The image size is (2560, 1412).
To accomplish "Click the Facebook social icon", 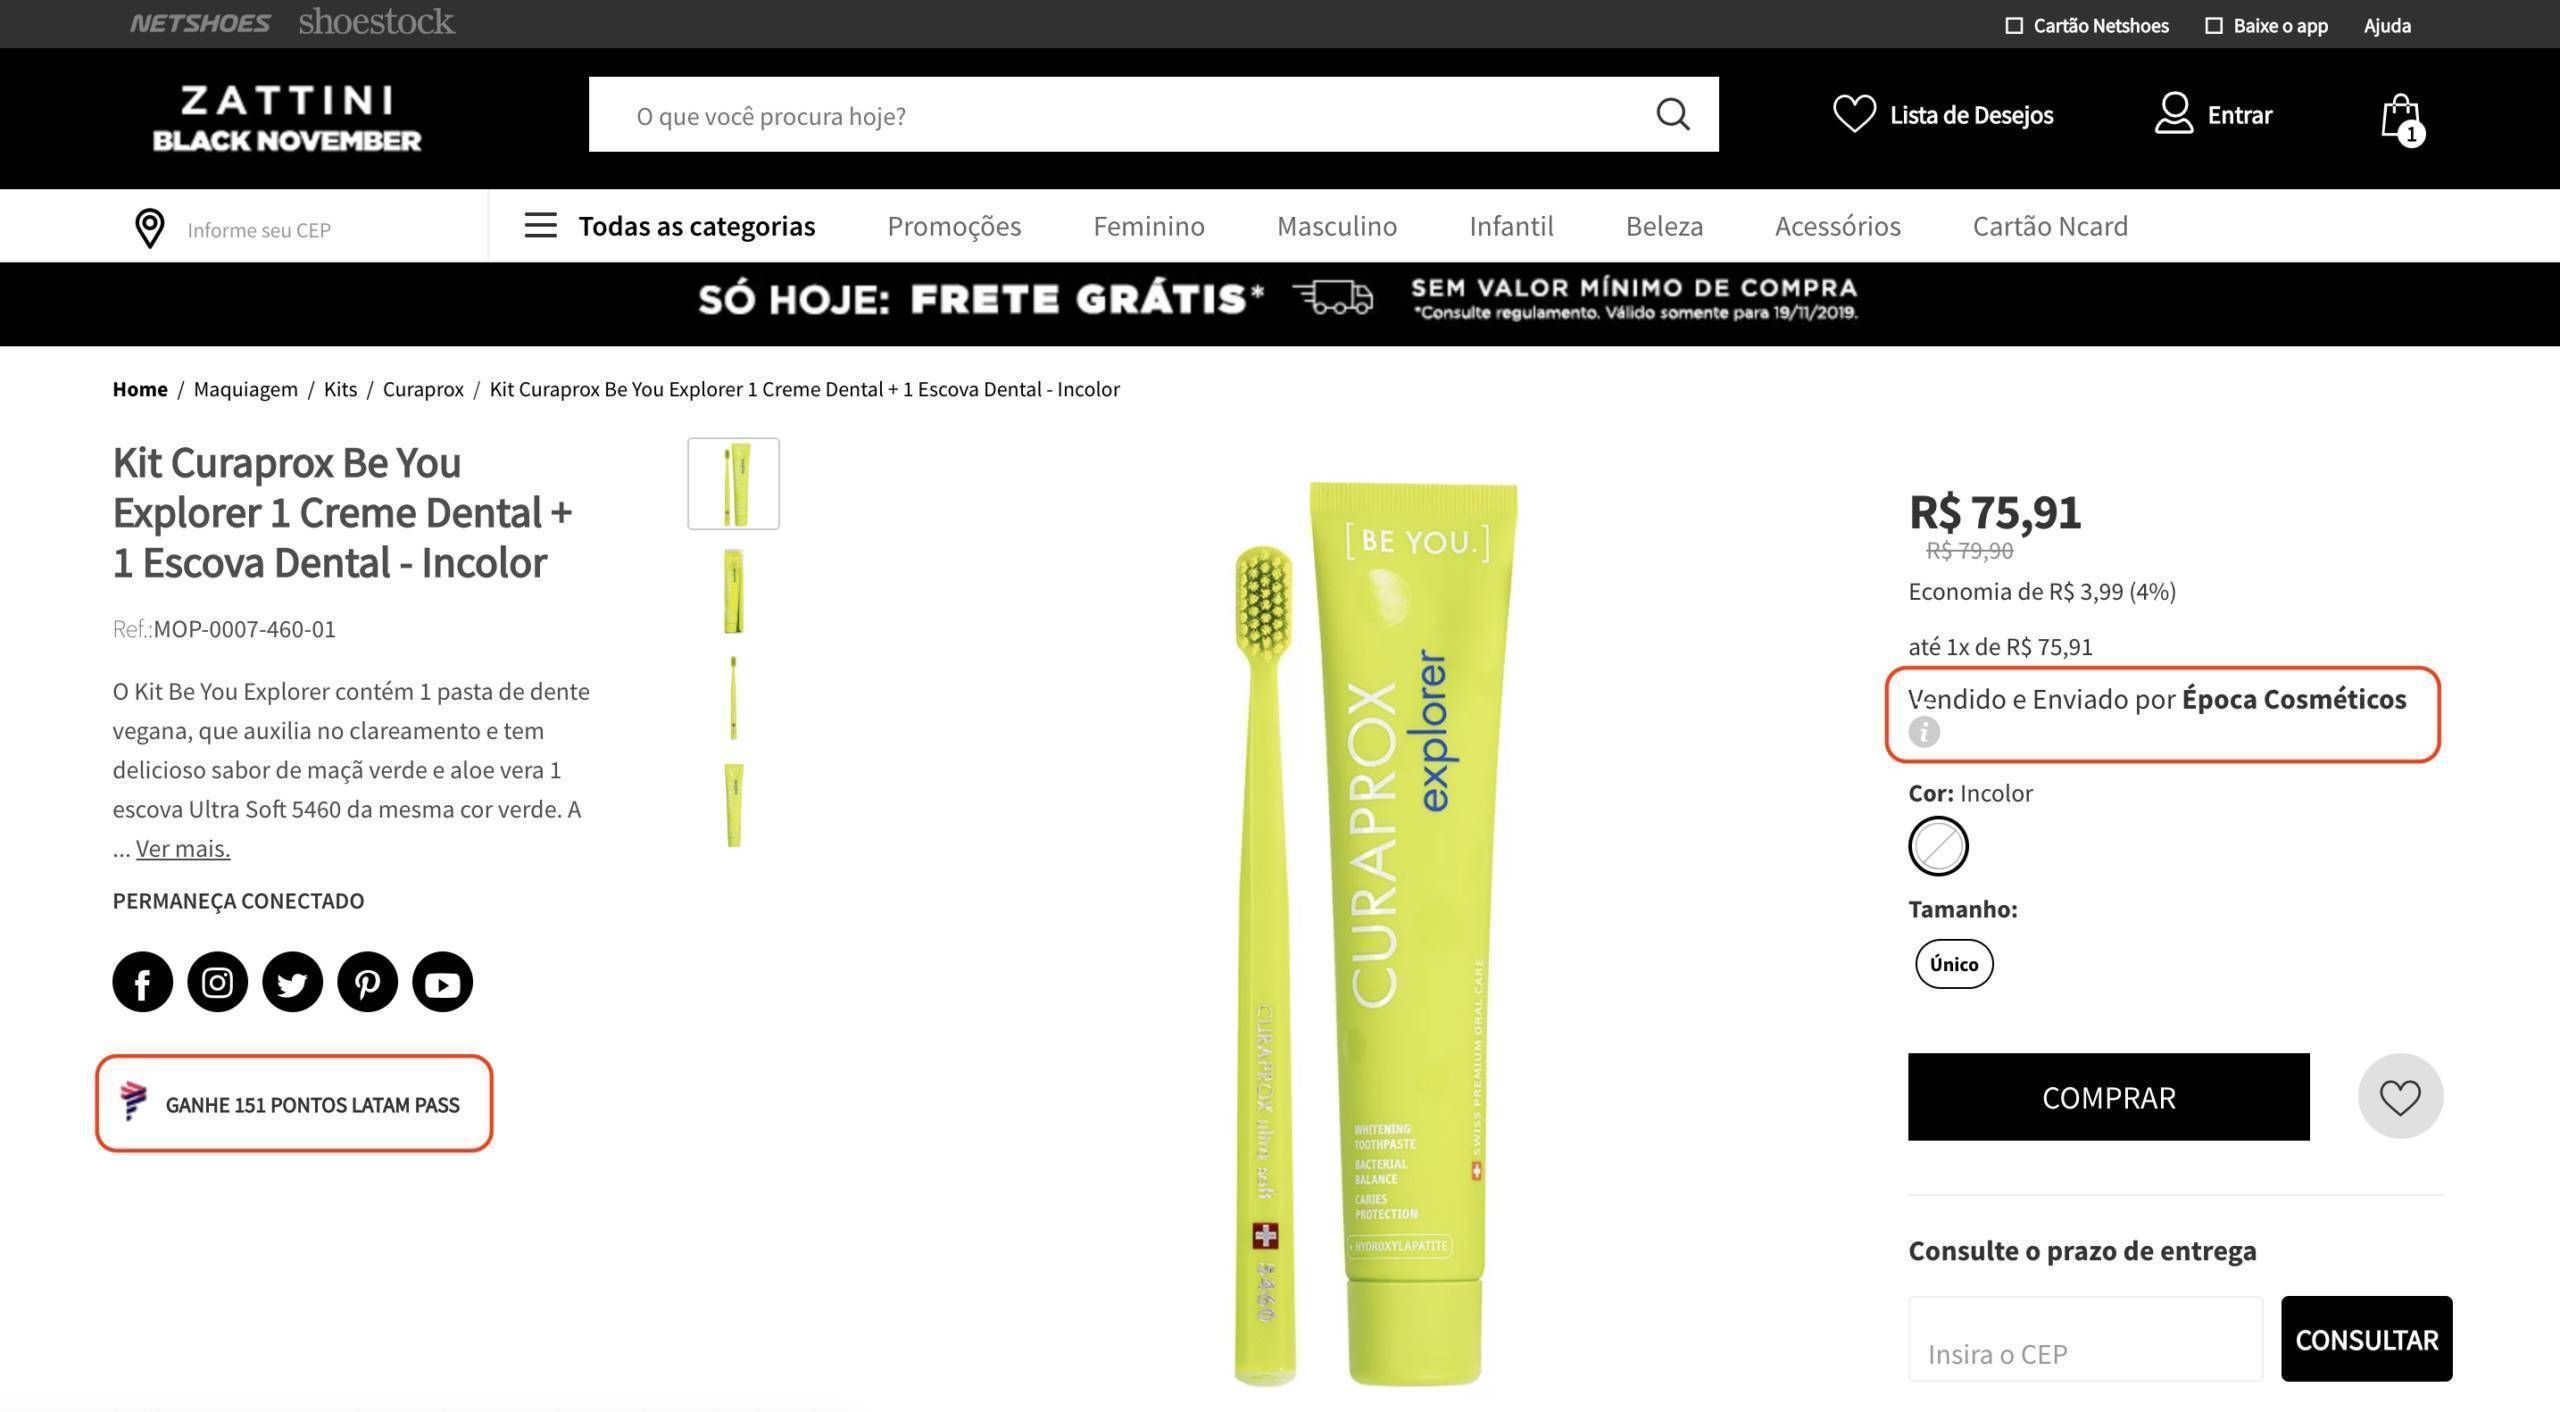I will 142,982.
